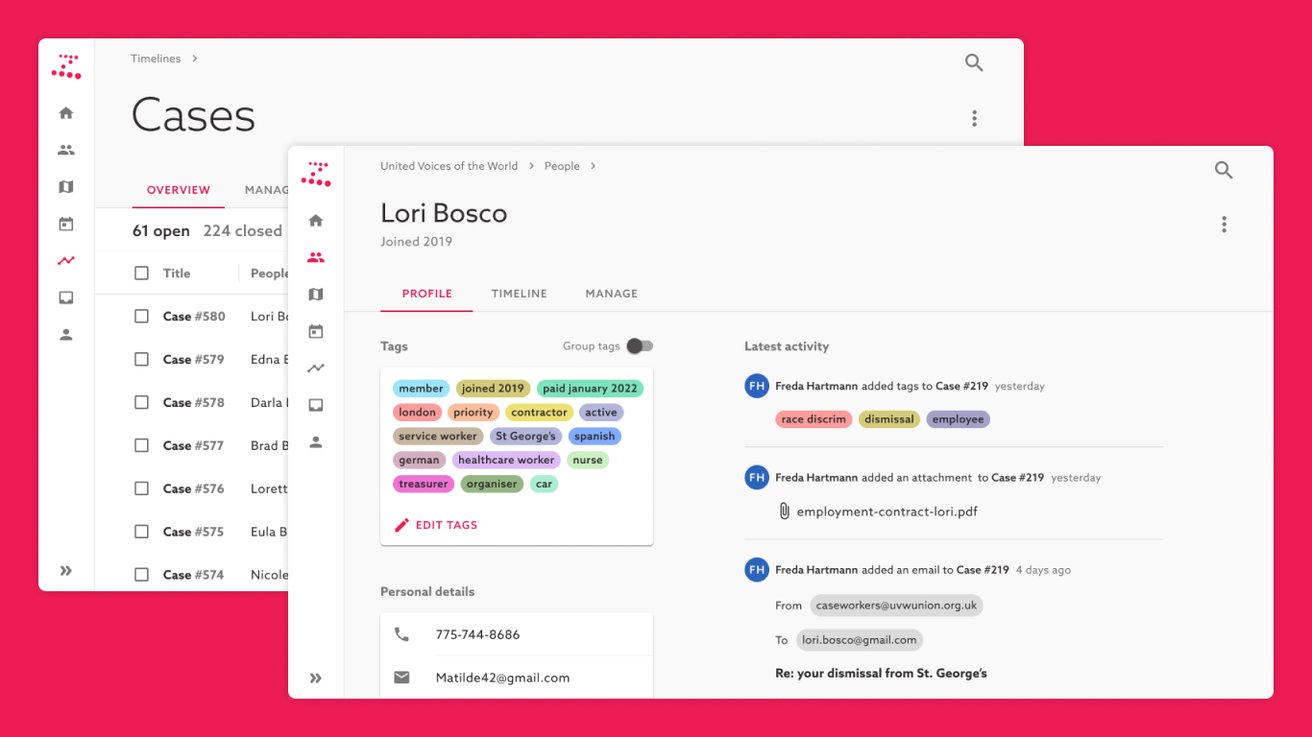Open the Manage tab on Lori's profile
The image size is (1312, 737).
611,294
